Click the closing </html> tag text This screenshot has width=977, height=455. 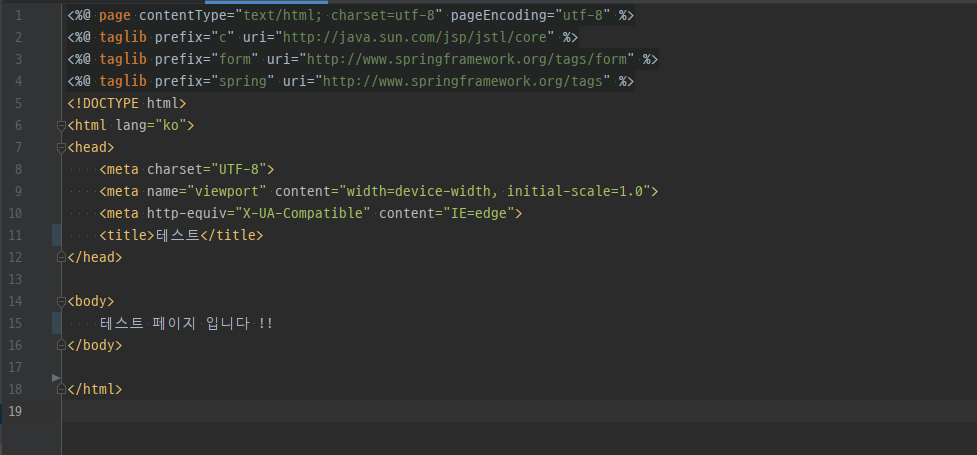95,389
